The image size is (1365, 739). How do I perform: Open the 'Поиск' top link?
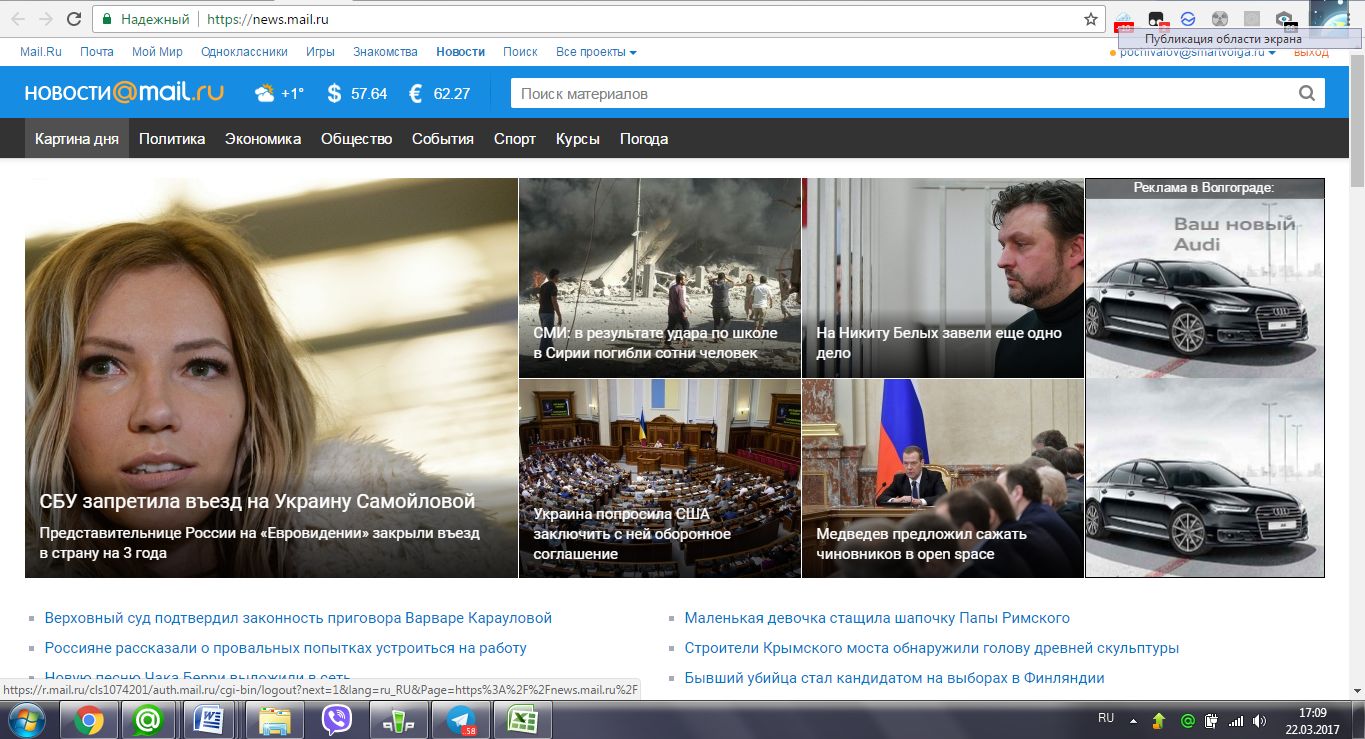click(x=520, y=52)
